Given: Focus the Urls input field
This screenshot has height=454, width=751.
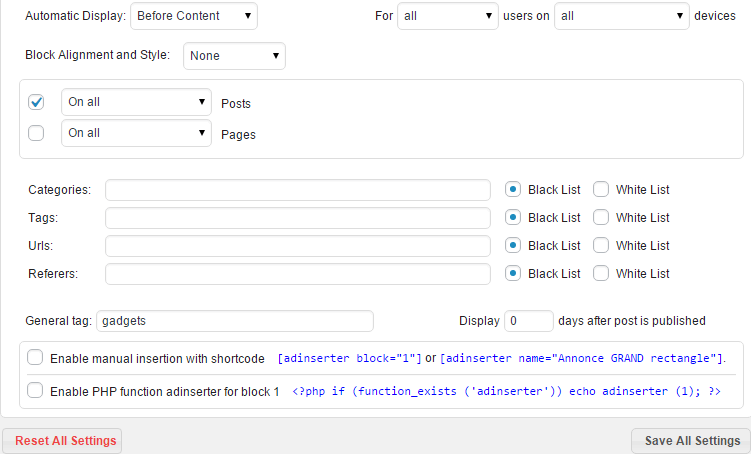Looking at the screenshot, I should tap(298, 246).
